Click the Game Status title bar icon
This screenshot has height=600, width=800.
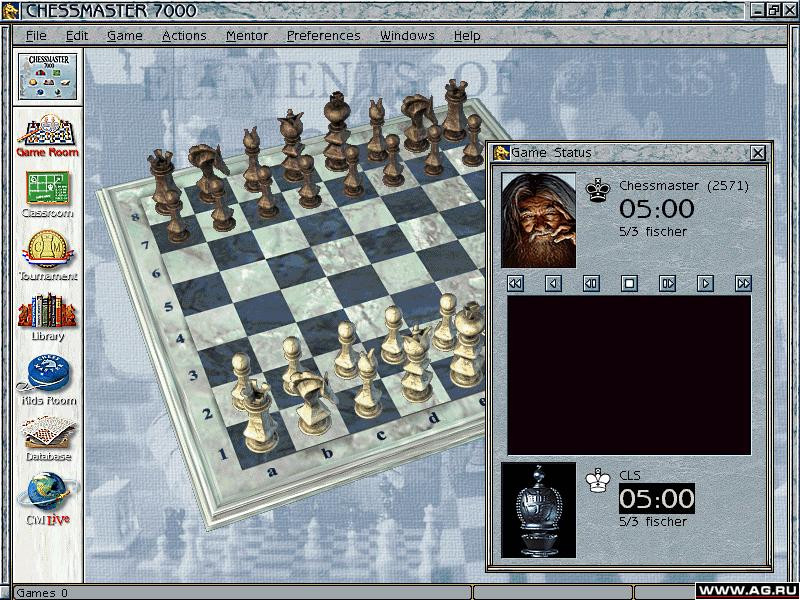click(x=502, y=153)
